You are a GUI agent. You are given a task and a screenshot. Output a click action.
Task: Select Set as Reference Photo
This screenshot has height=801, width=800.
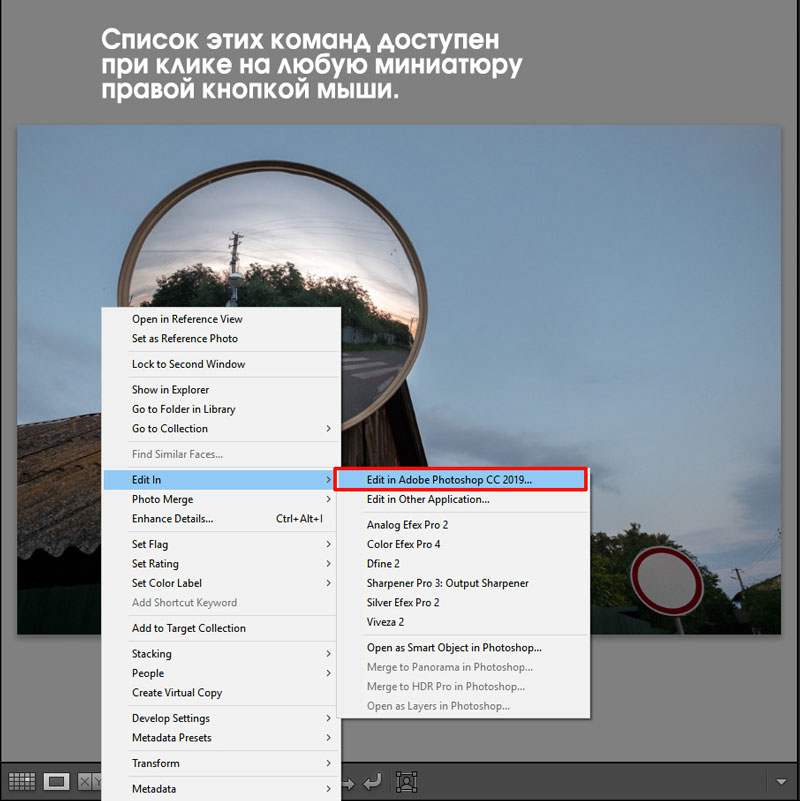tap(222, 339)
